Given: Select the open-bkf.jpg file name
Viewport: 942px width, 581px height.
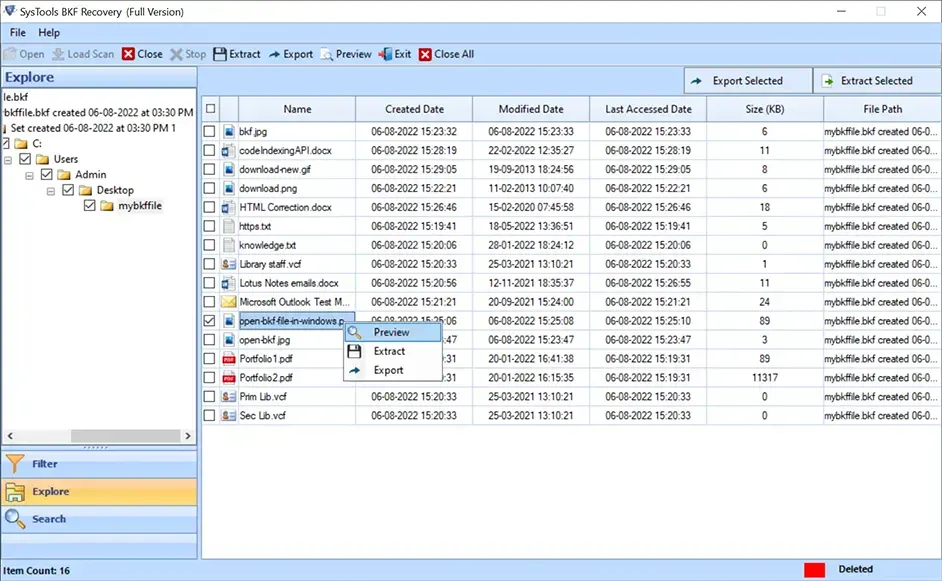Looking at the screenshot, I should point(264,340).
